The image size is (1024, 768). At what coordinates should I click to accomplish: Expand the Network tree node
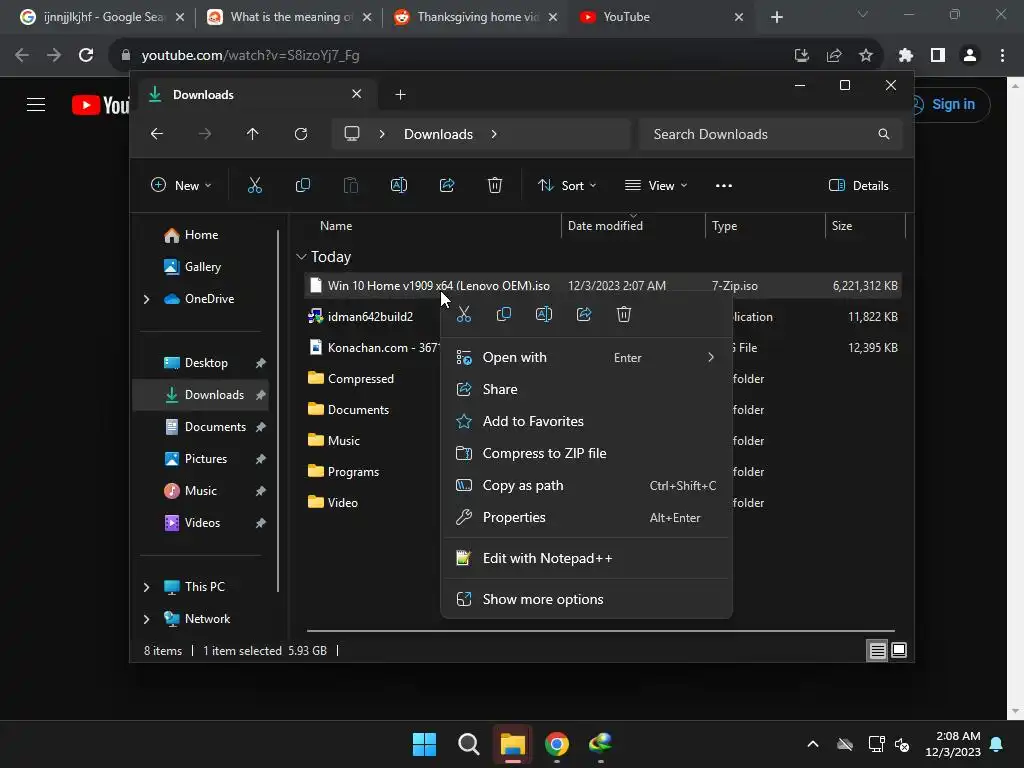(x=146, y=619)
